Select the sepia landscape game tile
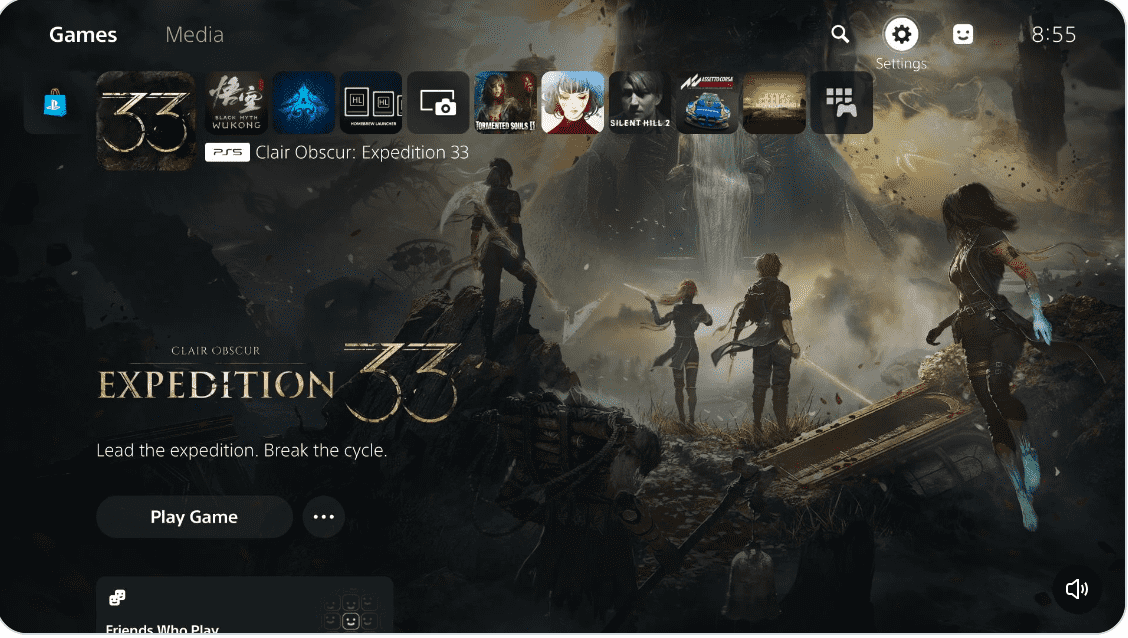Screen dimensions: 1128x638 point(775,102)
